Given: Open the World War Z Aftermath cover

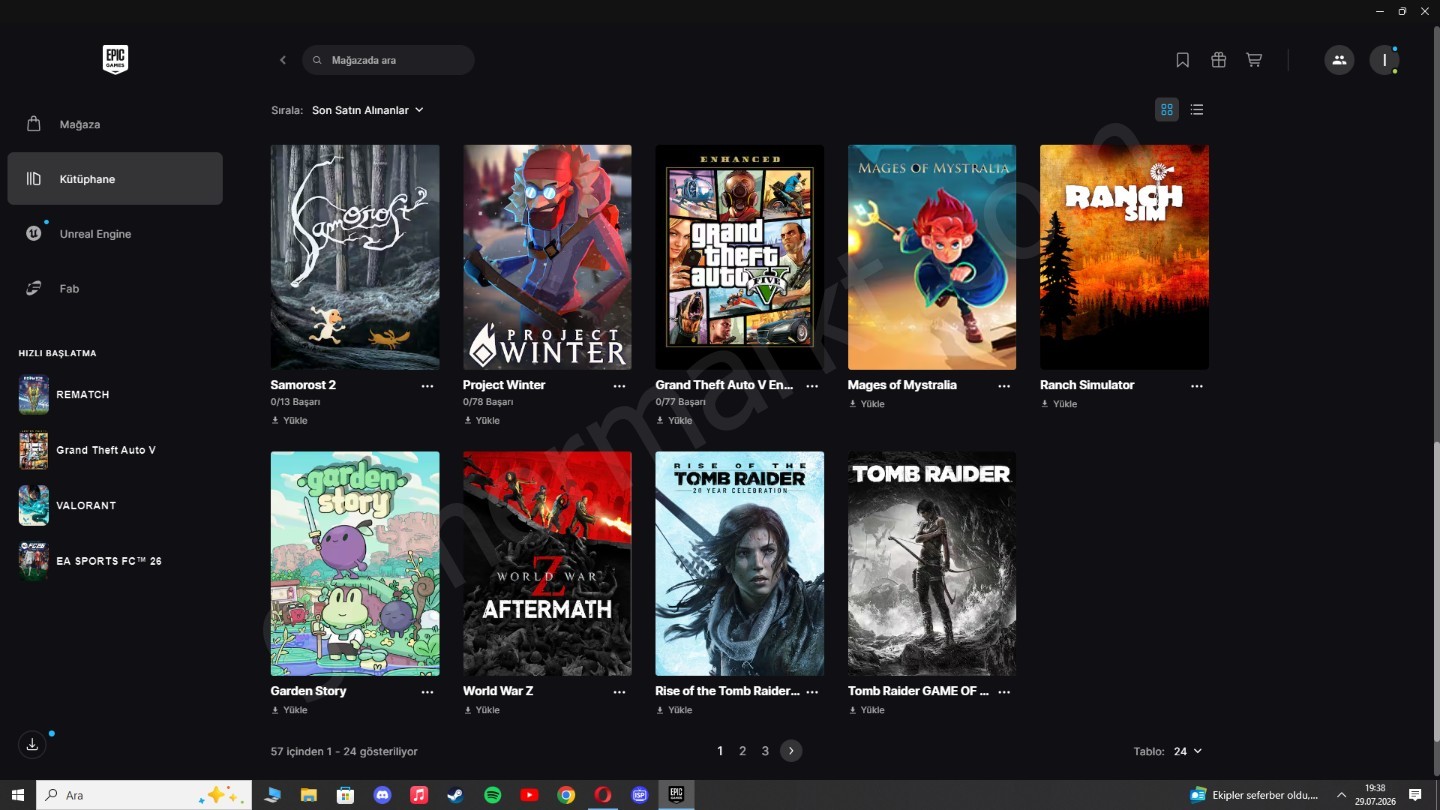Looking at the screenshot, I should pyautogui.click(x=547, y=563).
